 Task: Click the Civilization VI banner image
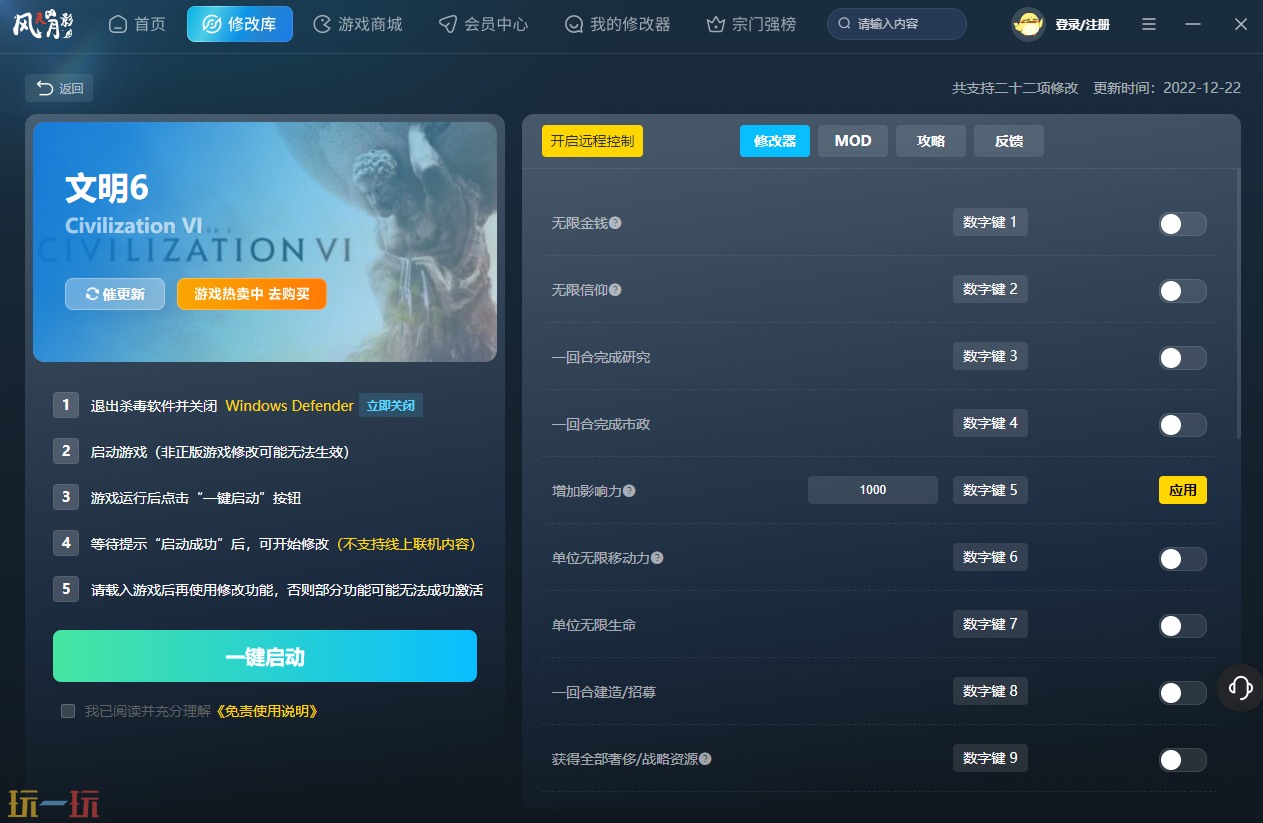265,241
